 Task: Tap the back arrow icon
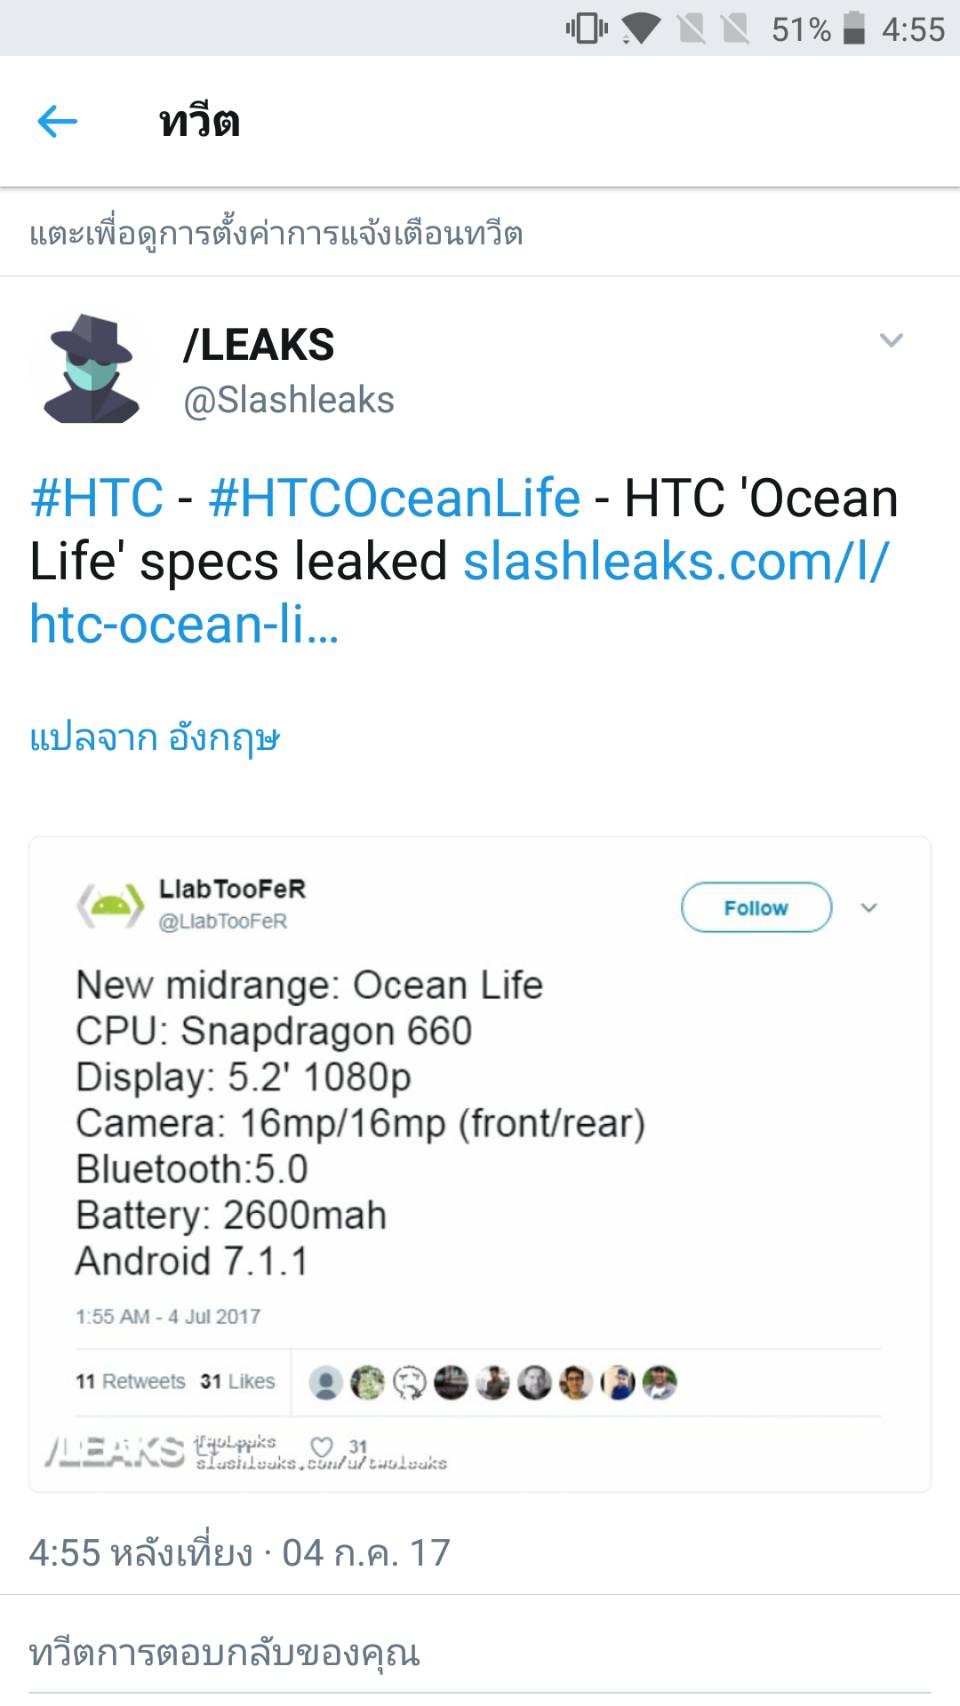coord(57,122)
